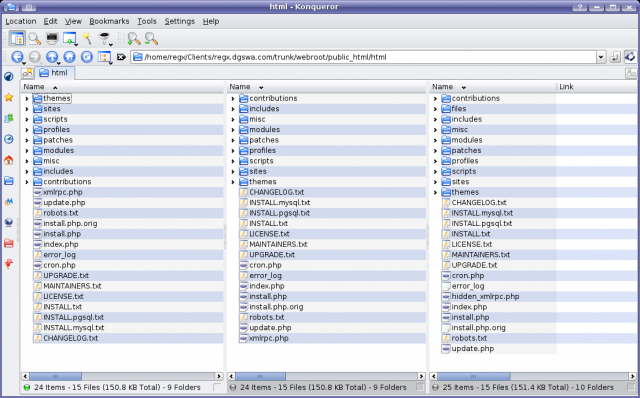This screenshot has height=398, width=640.
Task: Expand contributions folder in middle pane
Action: click(233, 98)
